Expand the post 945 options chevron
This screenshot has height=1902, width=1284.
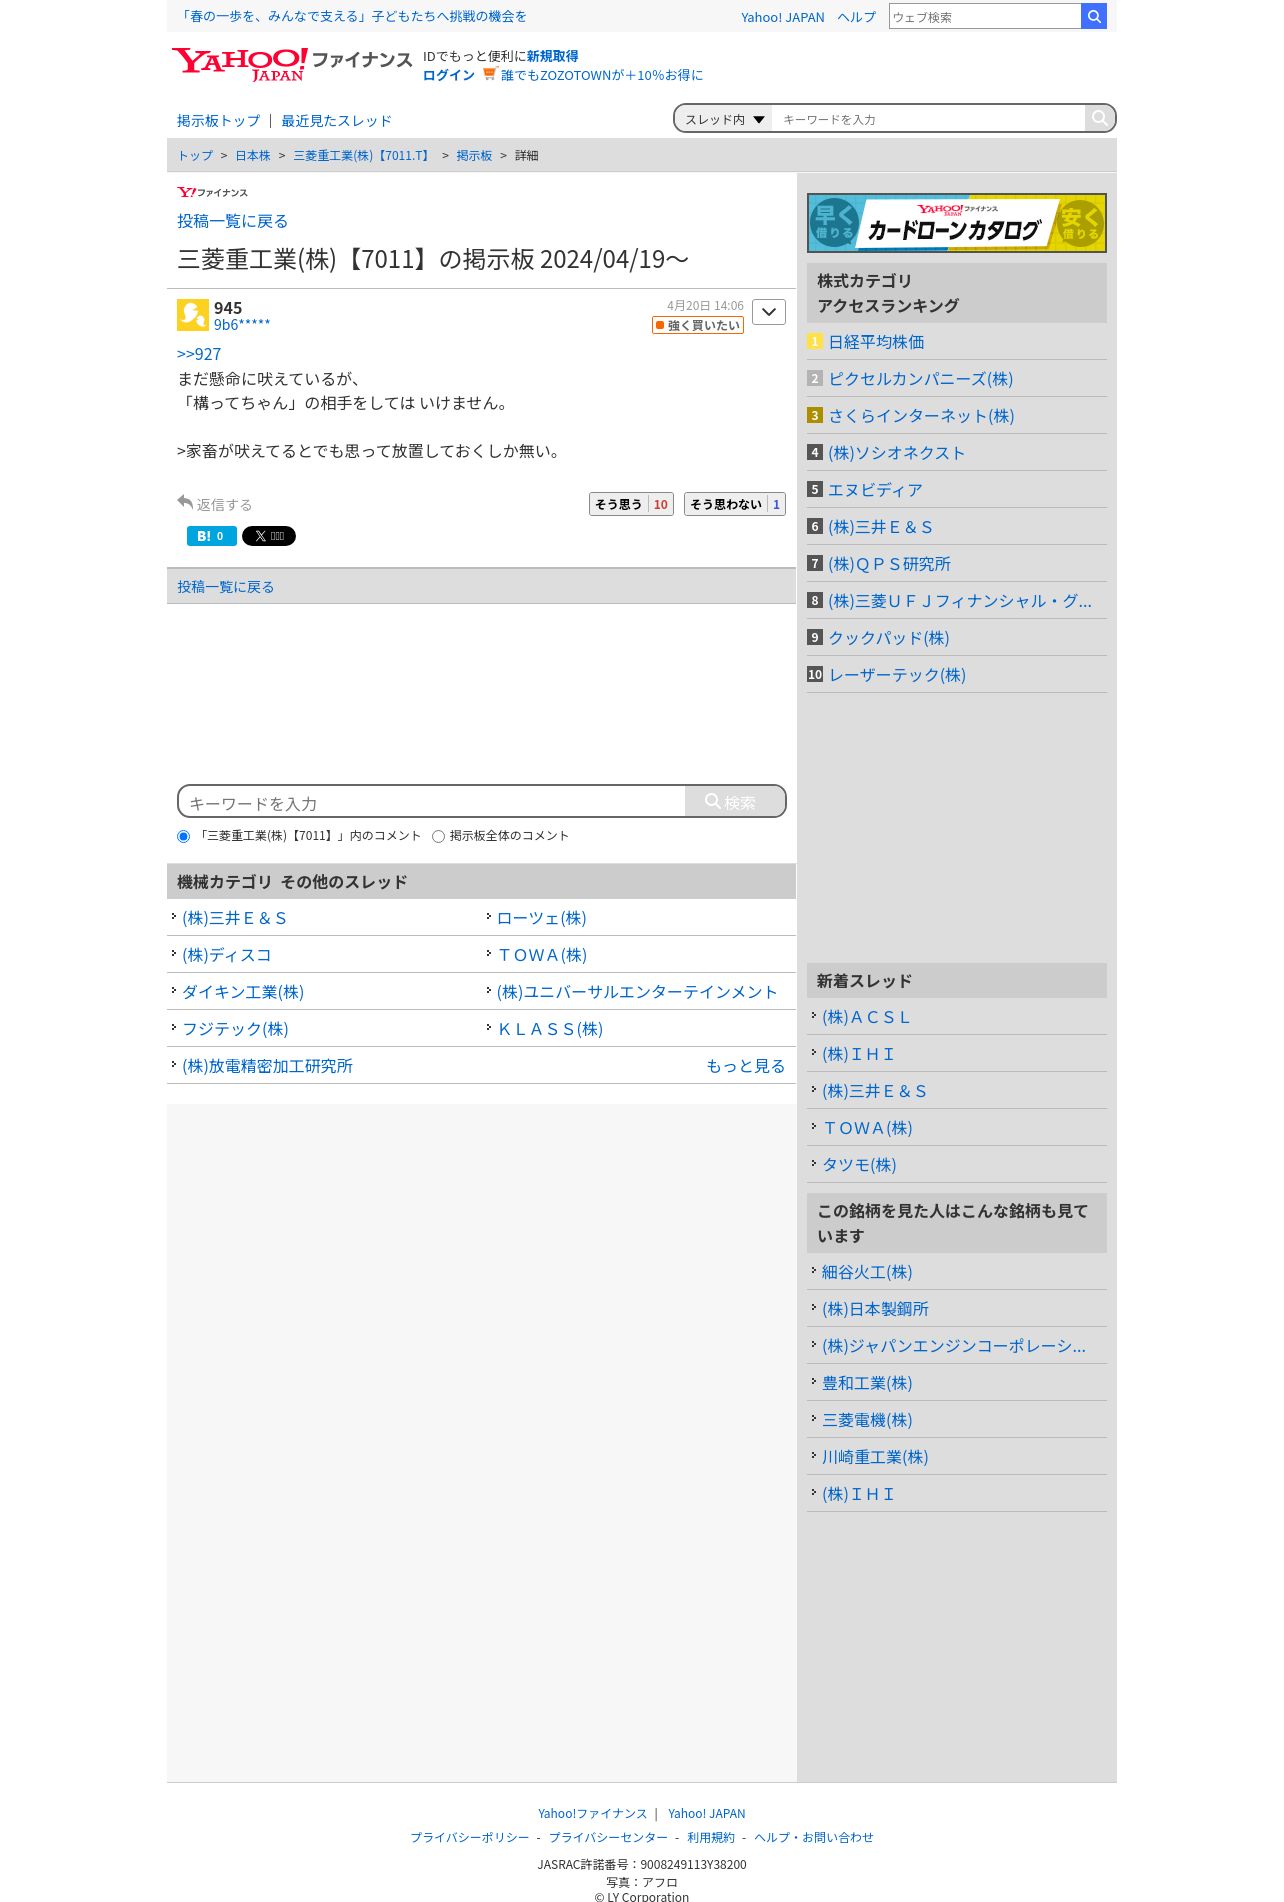(x=769, y=312)
